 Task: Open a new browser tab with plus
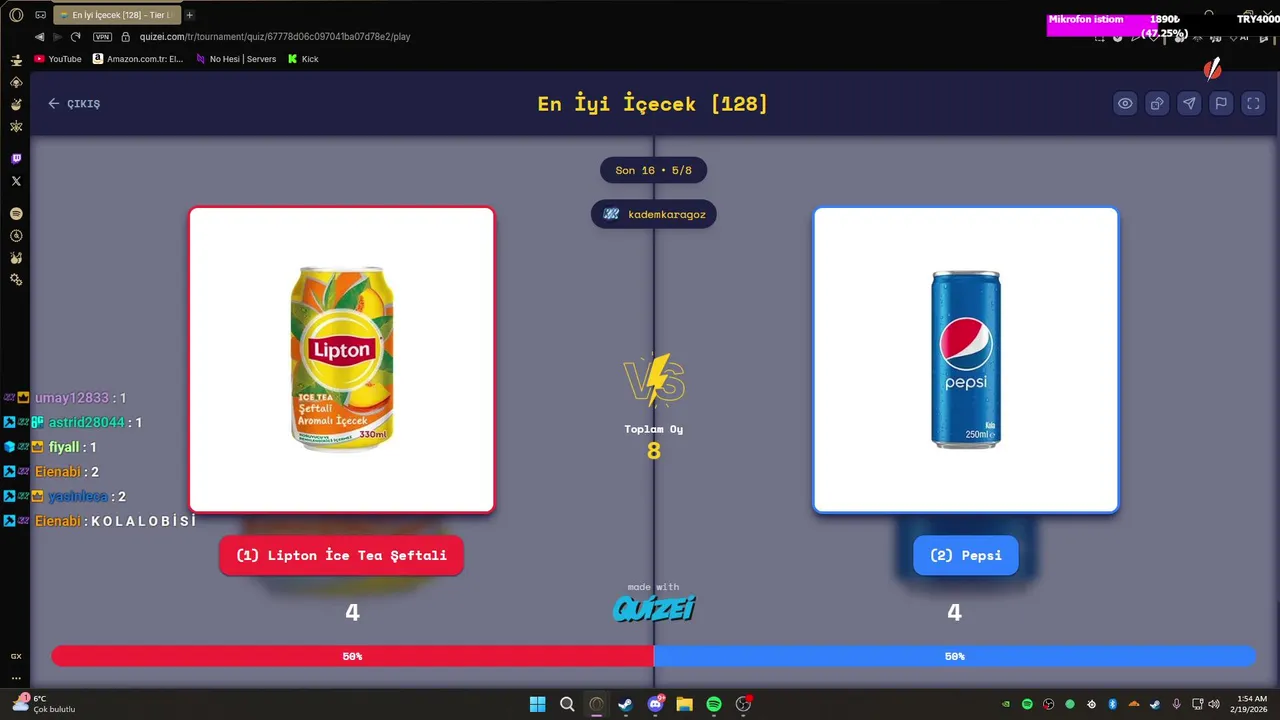[189, 15]
